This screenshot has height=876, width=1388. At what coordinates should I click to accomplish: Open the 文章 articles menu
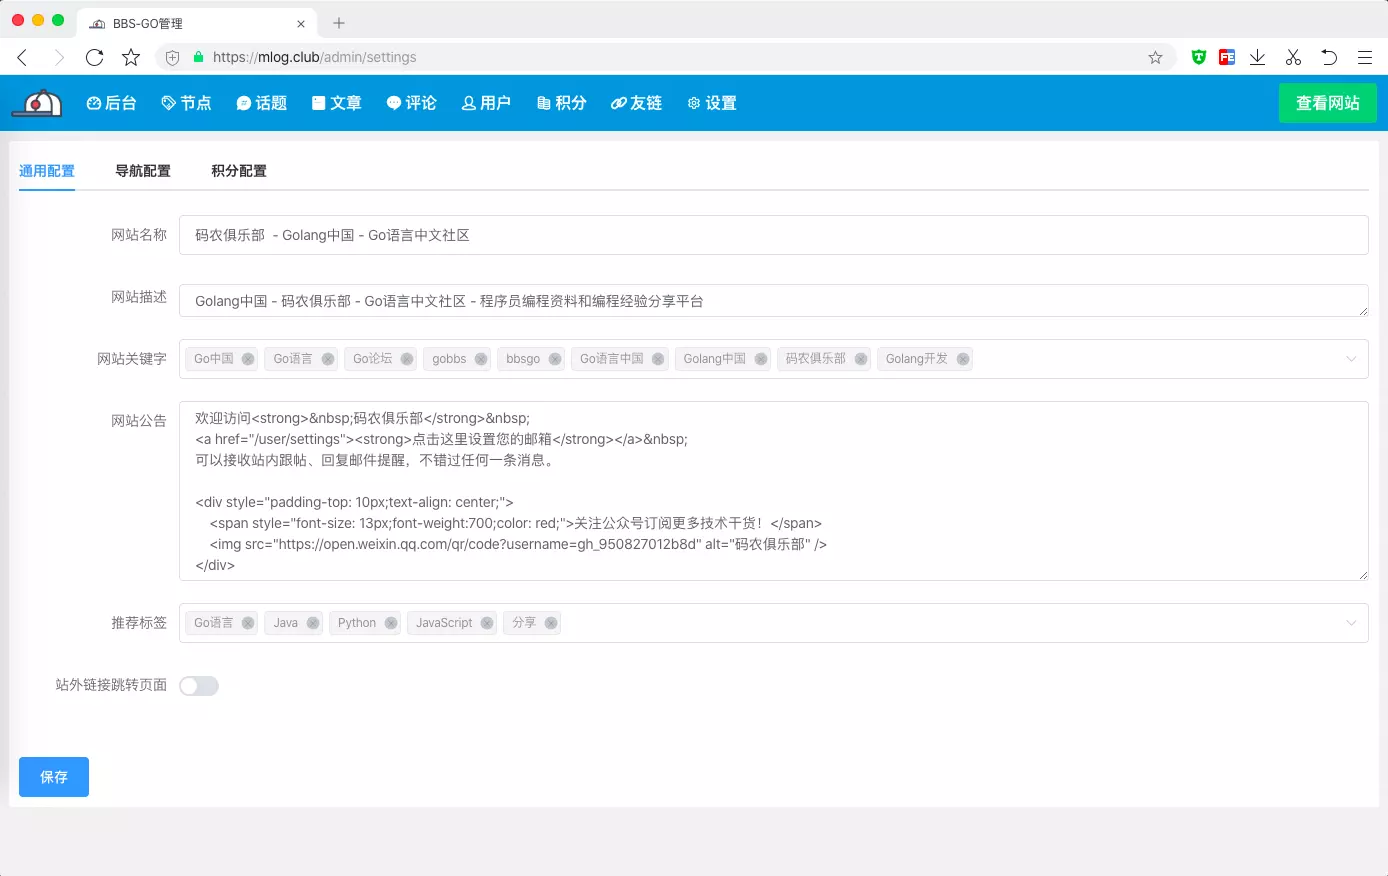coord(336,103)
